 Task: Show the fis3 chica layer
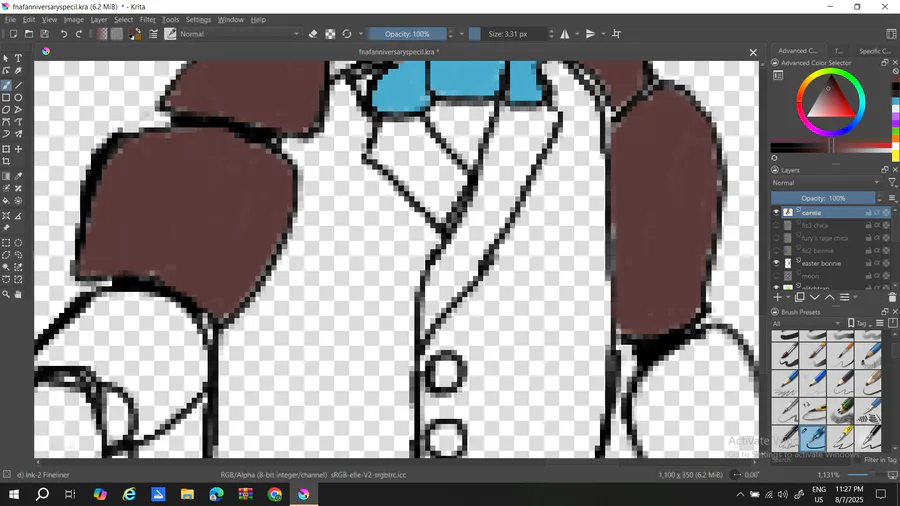[776, 225]
